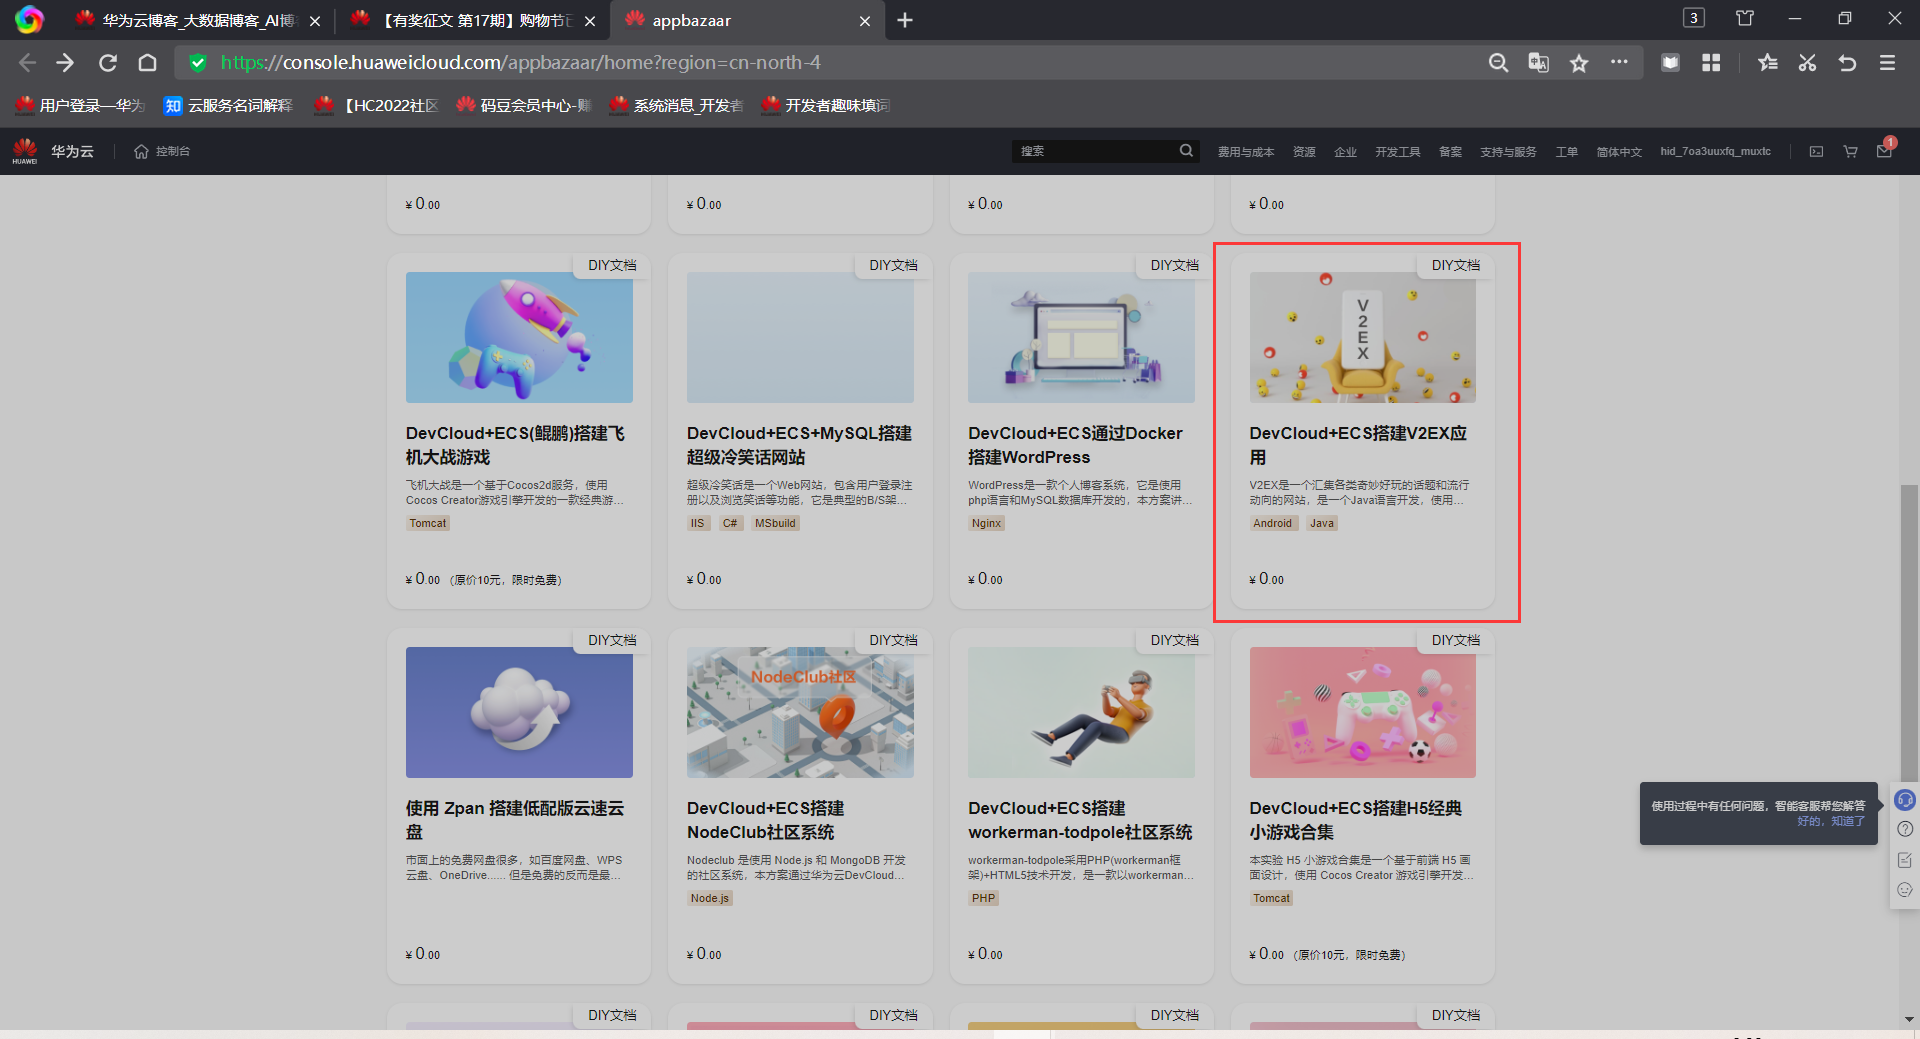Click the browser back arrow
This screenshot has height=1039, width=1920.
(27, 63)
